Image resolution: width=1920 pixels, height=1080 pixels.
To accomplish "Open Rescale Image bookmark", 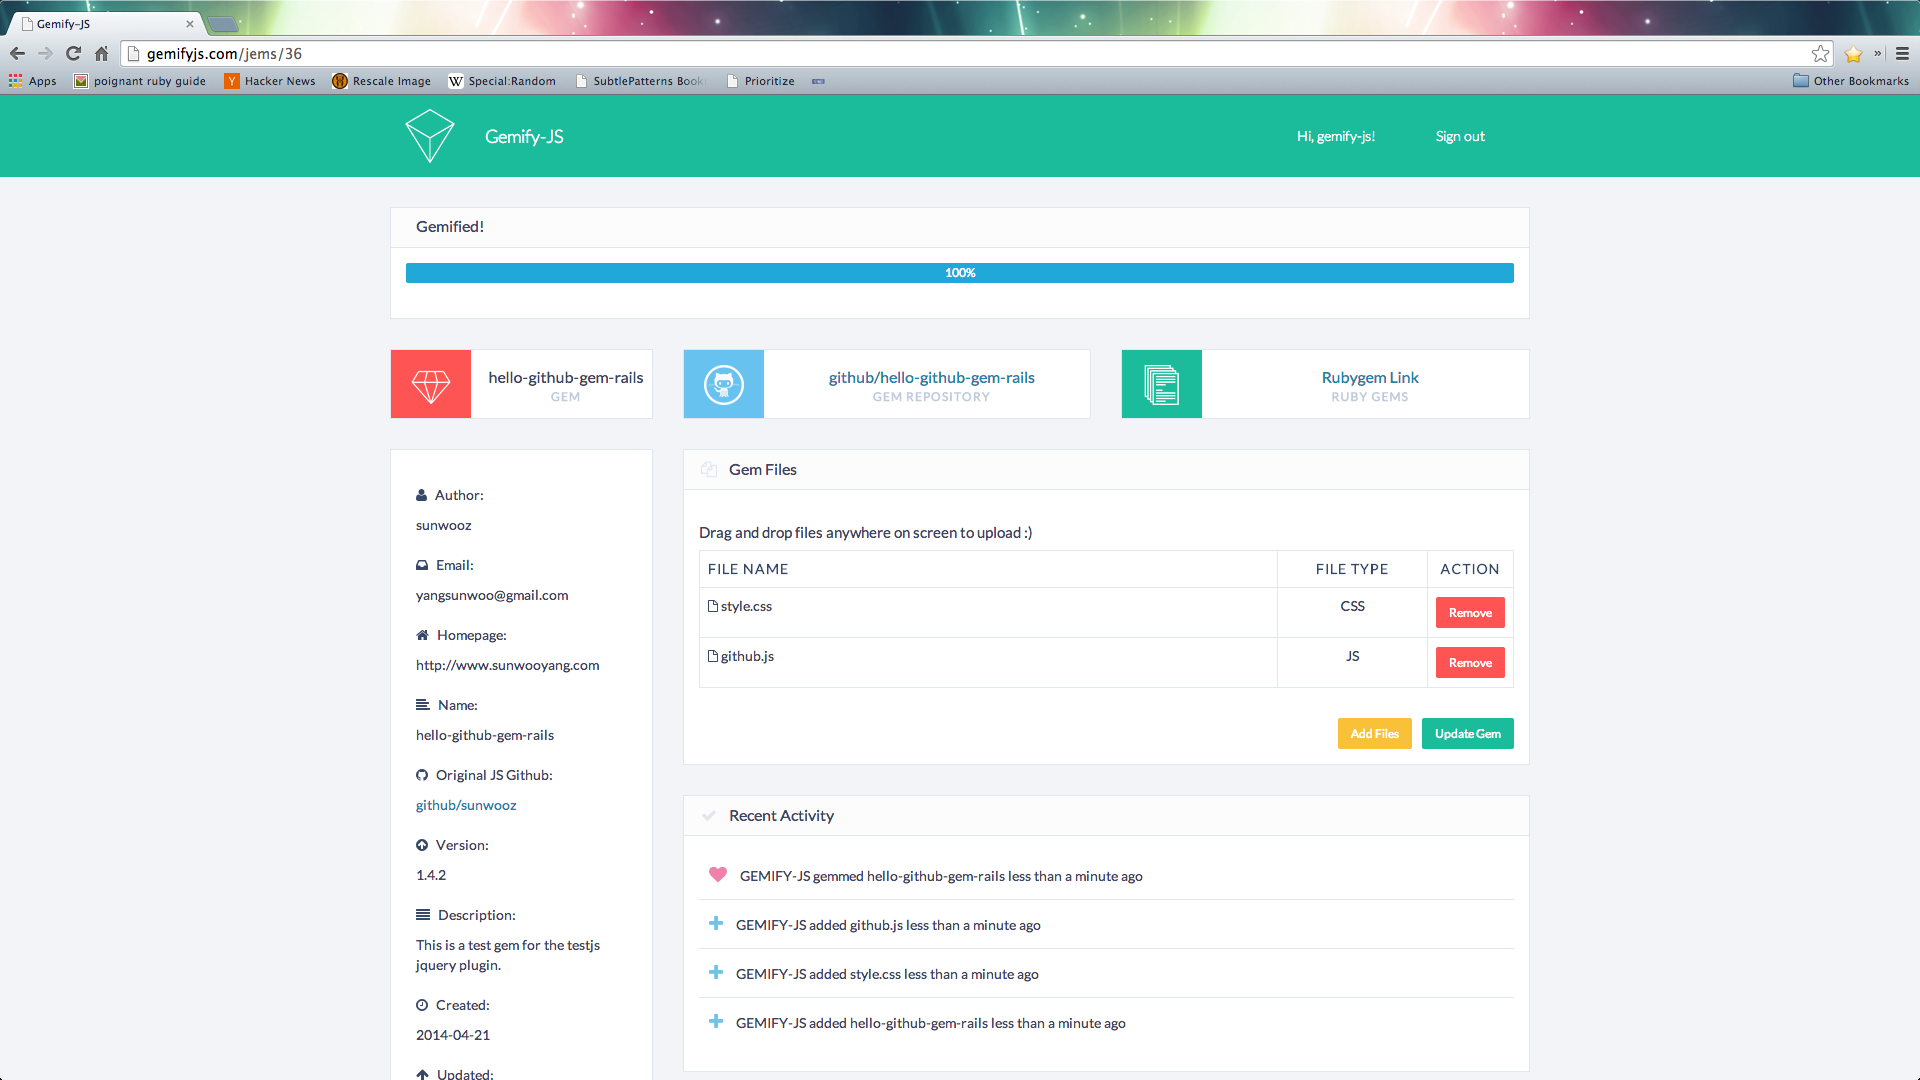I will pos(381,81).
